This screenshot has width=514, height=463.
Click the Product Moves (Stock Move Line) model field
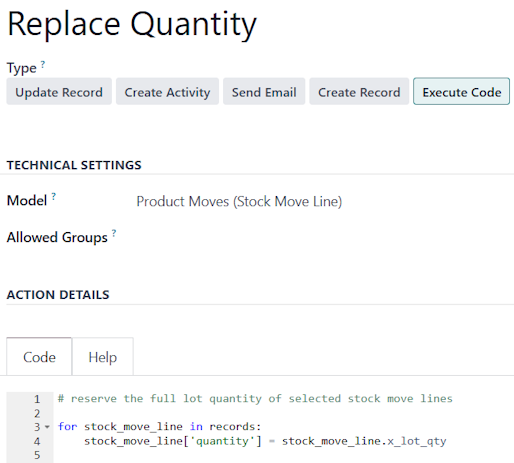pyautogui.click(x=239, y=202)
